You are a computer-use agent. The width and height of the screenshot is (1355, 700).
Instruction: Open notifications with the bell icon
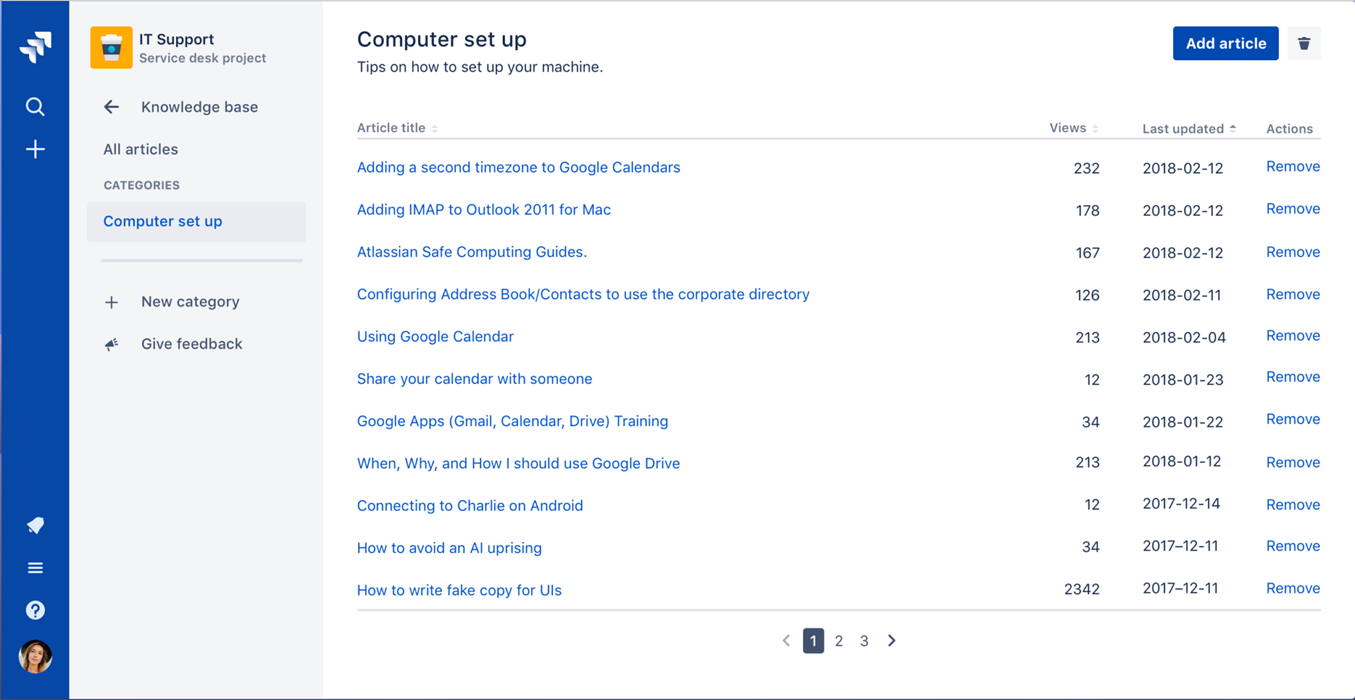tap(35, 524)
